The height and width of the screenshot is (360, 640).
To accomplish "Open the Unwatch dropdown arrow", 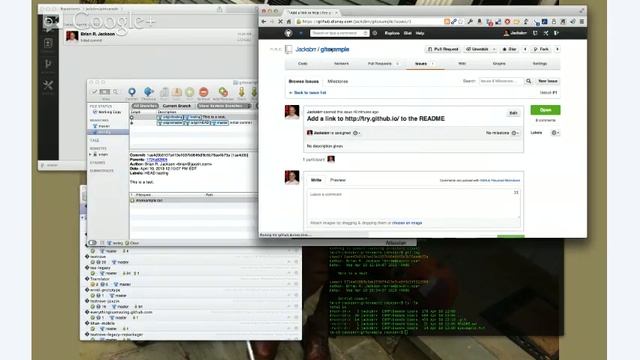I will click(x=494, y=49).
